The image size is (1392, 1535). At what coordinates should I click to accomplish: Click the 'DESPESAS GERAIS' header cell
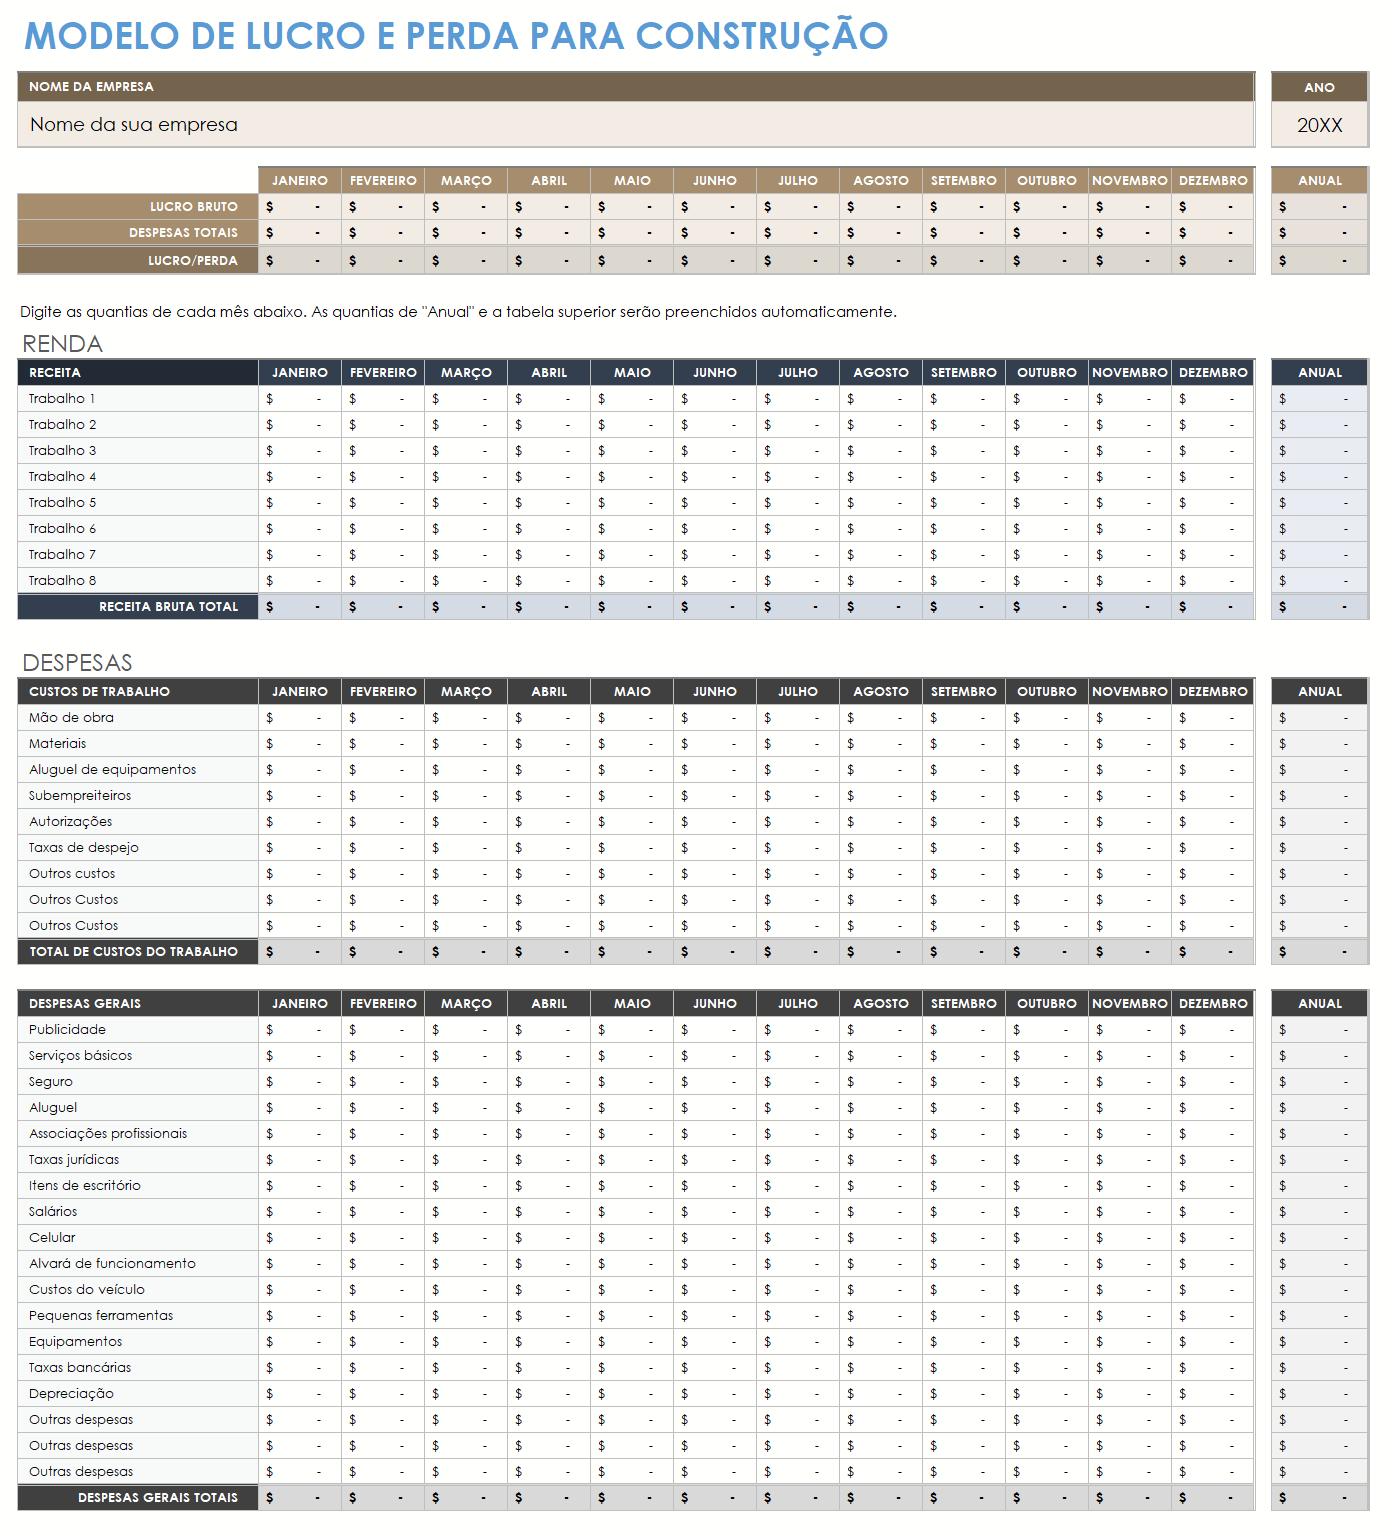138,1004
